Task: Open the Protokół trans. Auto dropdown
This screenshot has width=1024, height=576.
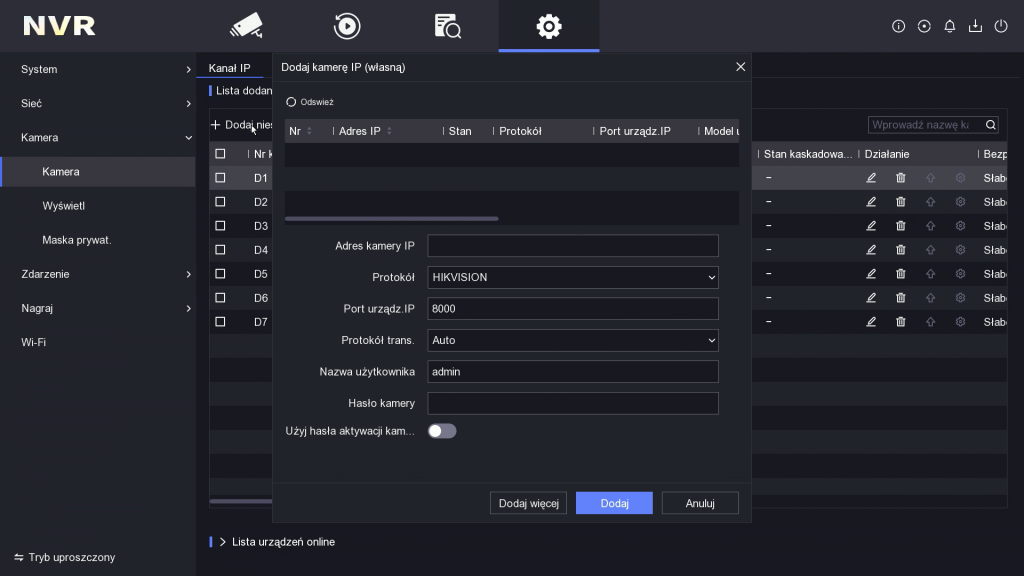Action: (573, 340)
